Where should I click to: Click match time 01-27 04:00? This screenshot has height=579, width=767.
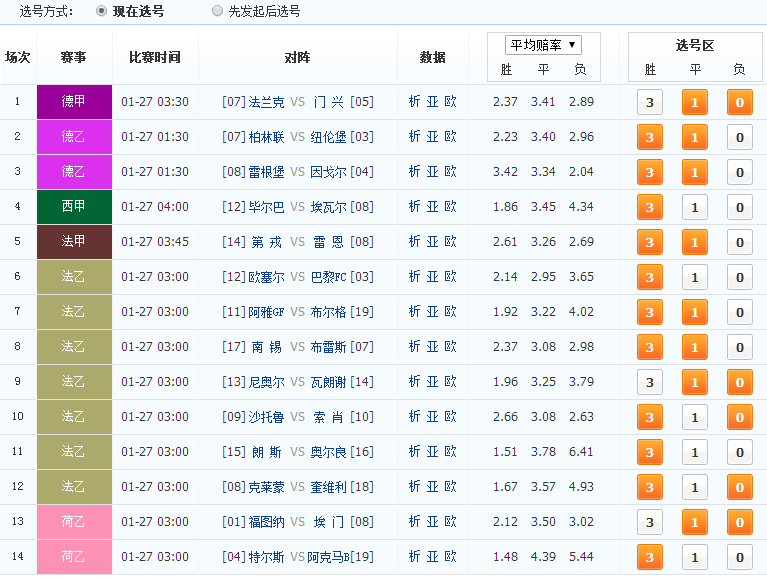tap(155, 207)
